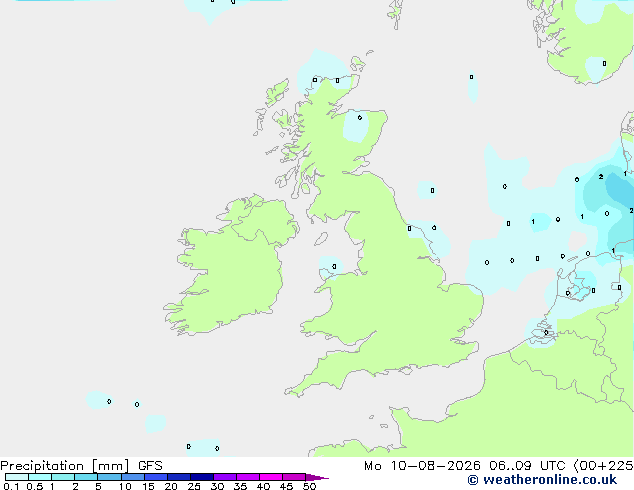The width and height of the screenshot is (634, 490).
Task: Pick the 10–15 mm legend color swatch
Action: point(133,477)
